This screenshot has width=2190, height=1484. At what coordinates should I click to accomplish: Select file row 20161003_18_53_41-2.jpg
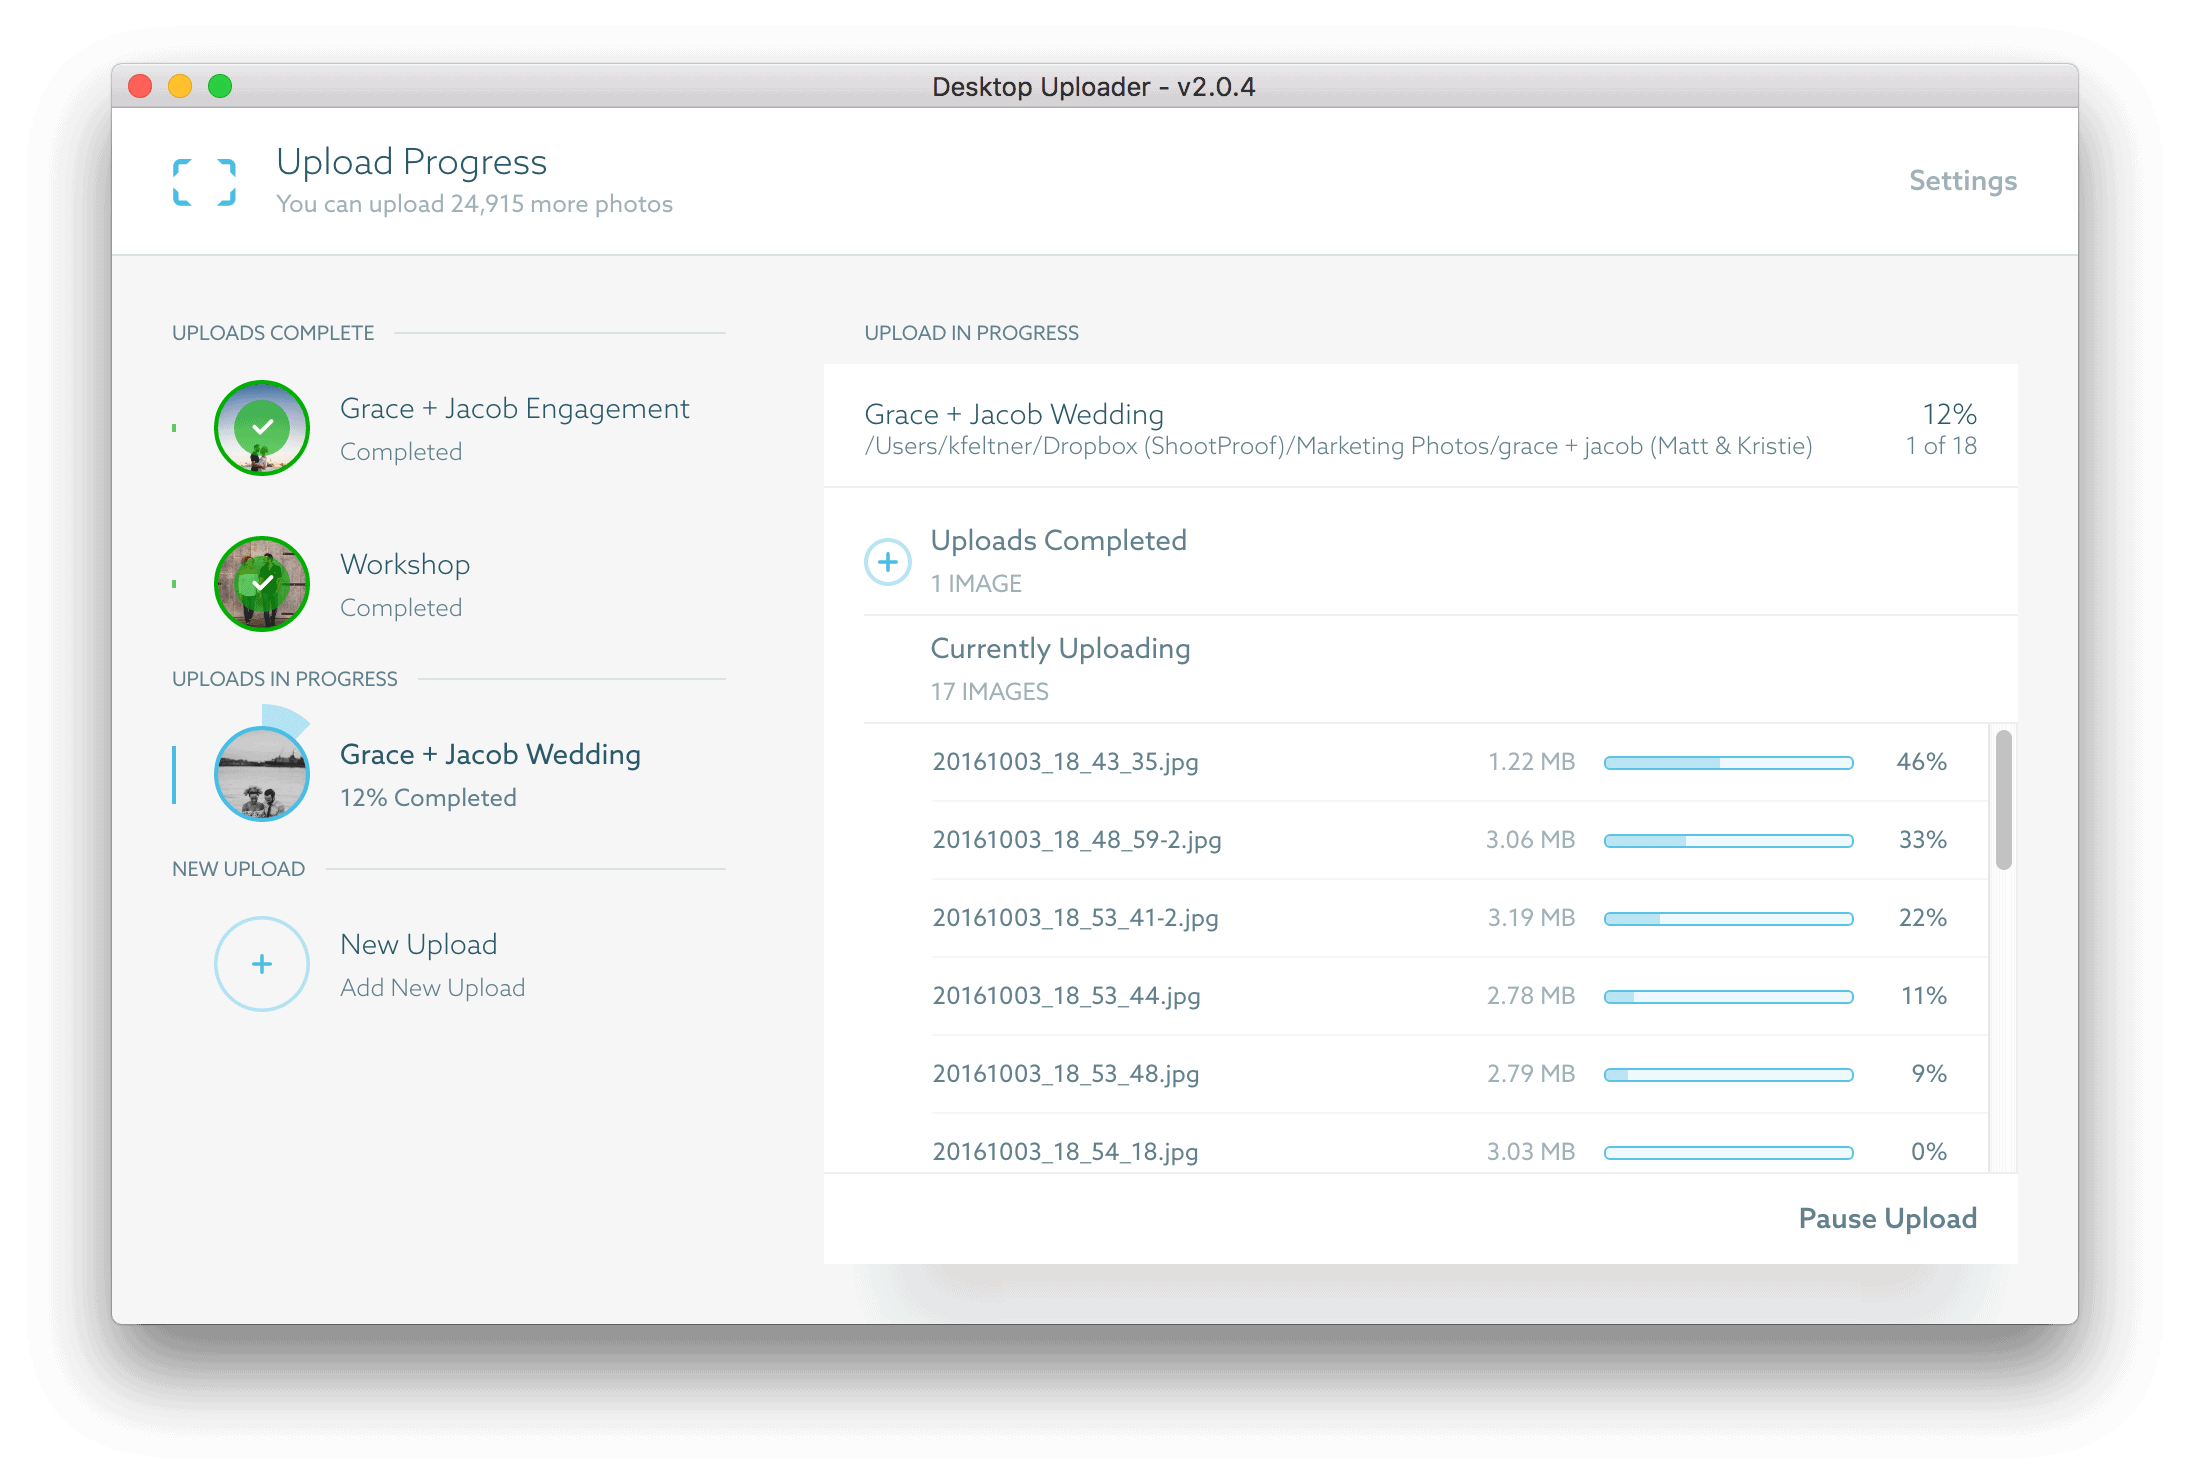(1075, 918)
